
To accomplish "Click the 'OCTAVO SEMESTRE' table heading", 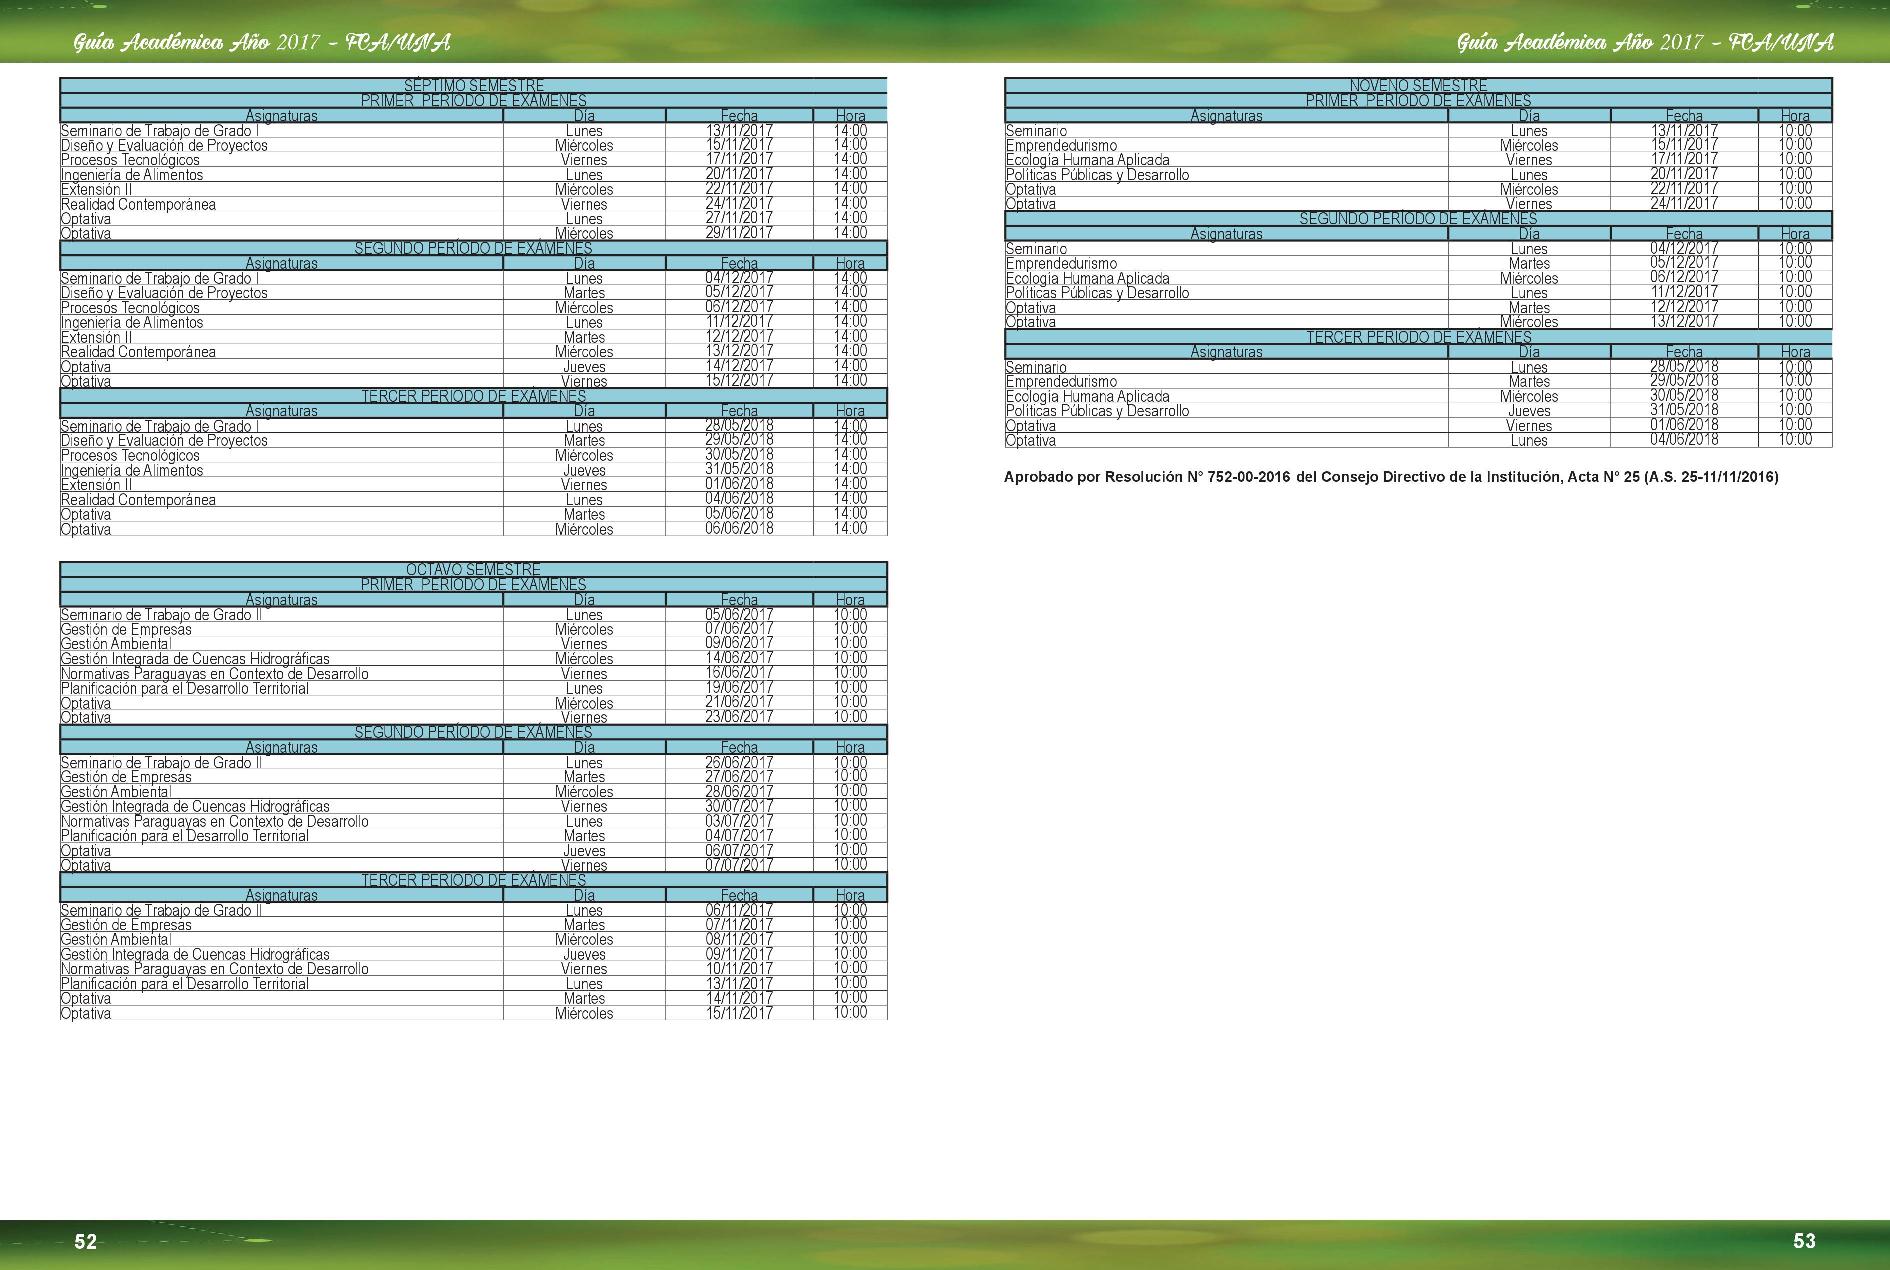I will [473, 570].
